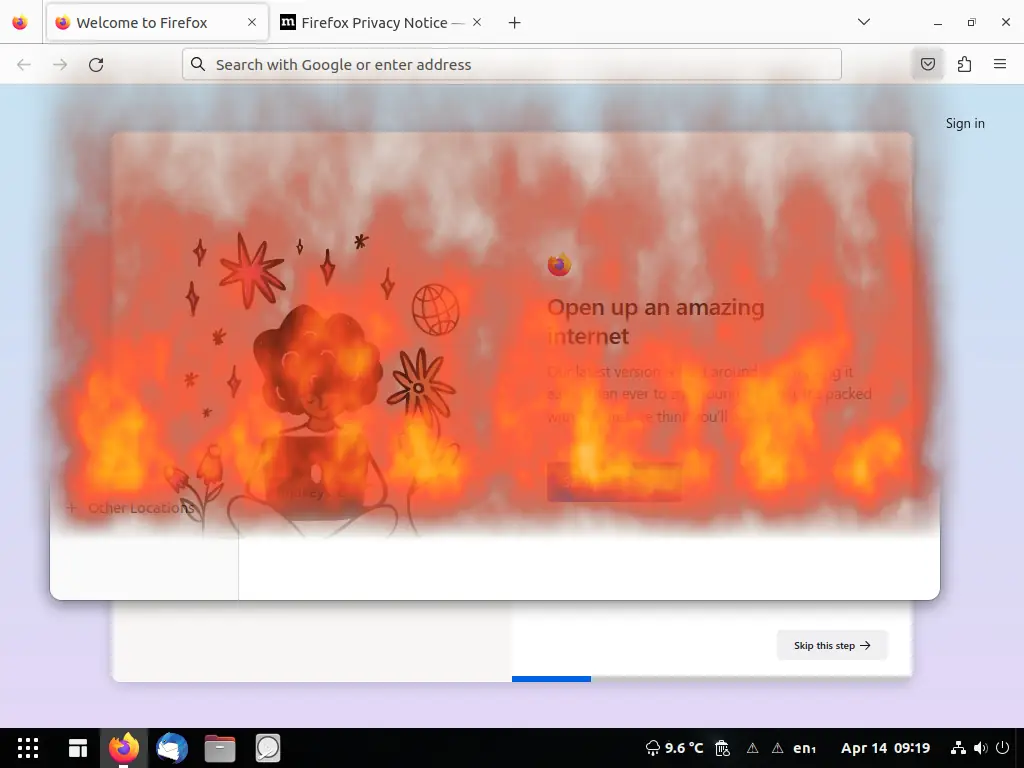Click the Open up an amazing internet heading
Screen dimensions: 1024x768
click(x=656, y=321)
